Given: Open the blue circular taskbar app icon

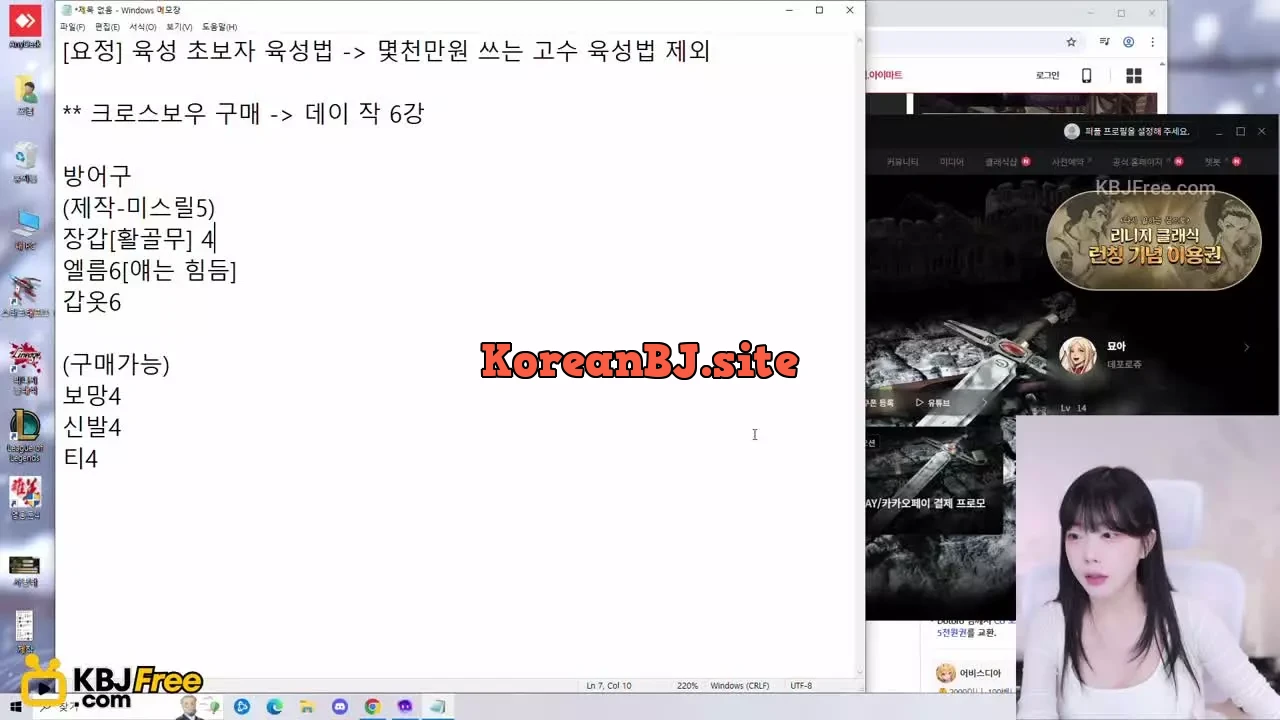Looking at the screenshot, I should tap(242, 707).
